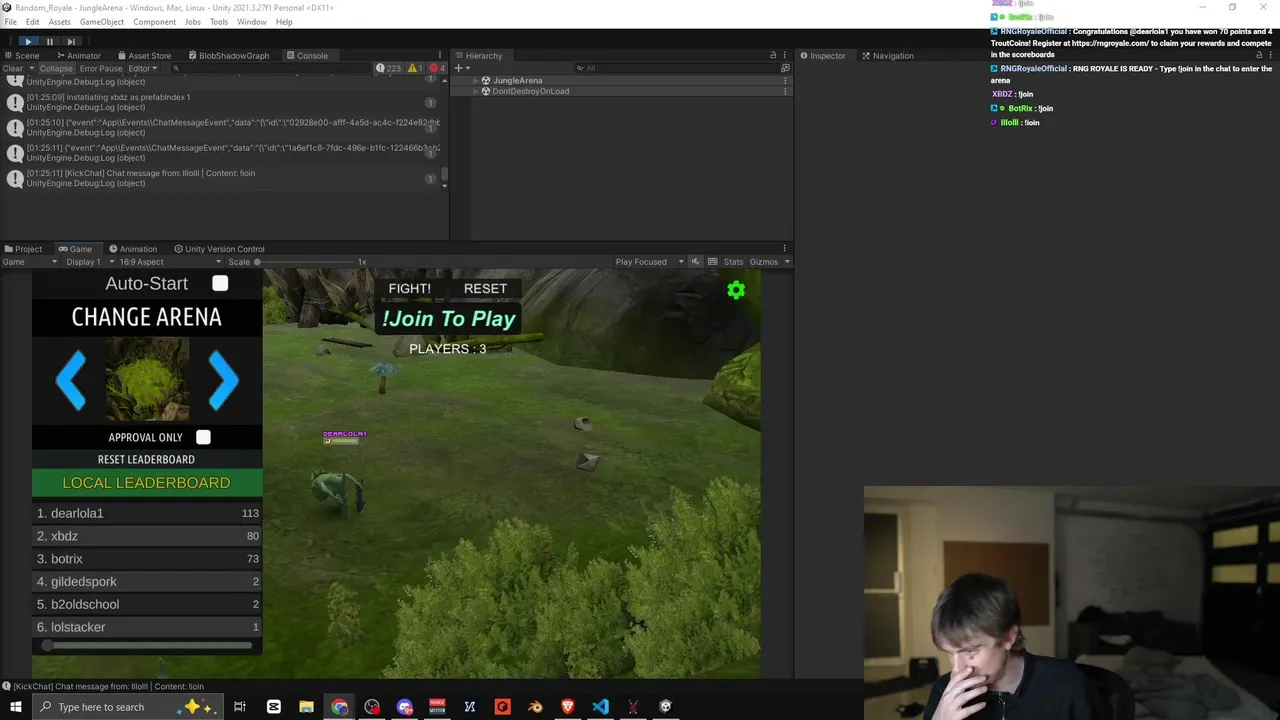
Task: Click the RESET LEADERBOARD button
Action: (x=146, y=459)
